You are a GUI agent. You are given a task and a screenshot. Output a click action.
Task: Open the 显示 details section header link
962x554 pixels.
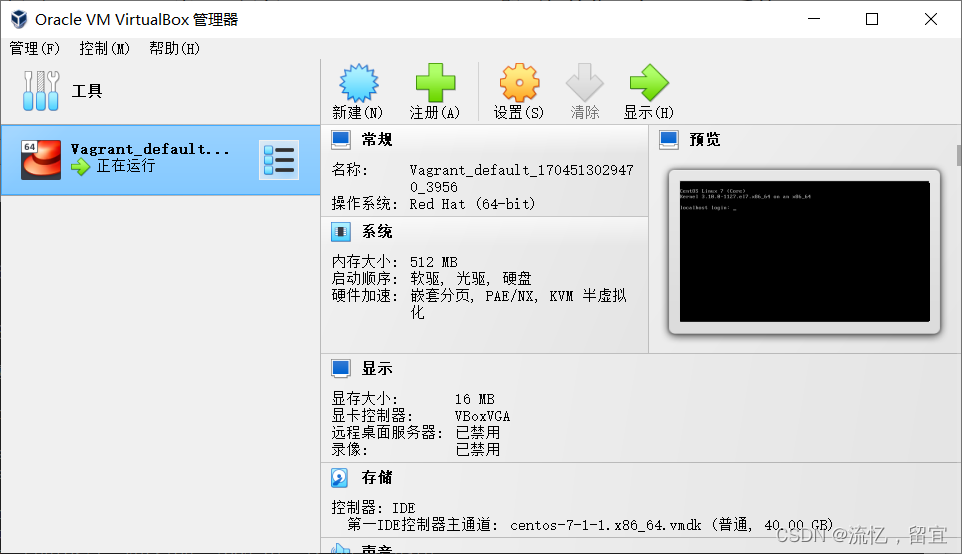[377, 369]
